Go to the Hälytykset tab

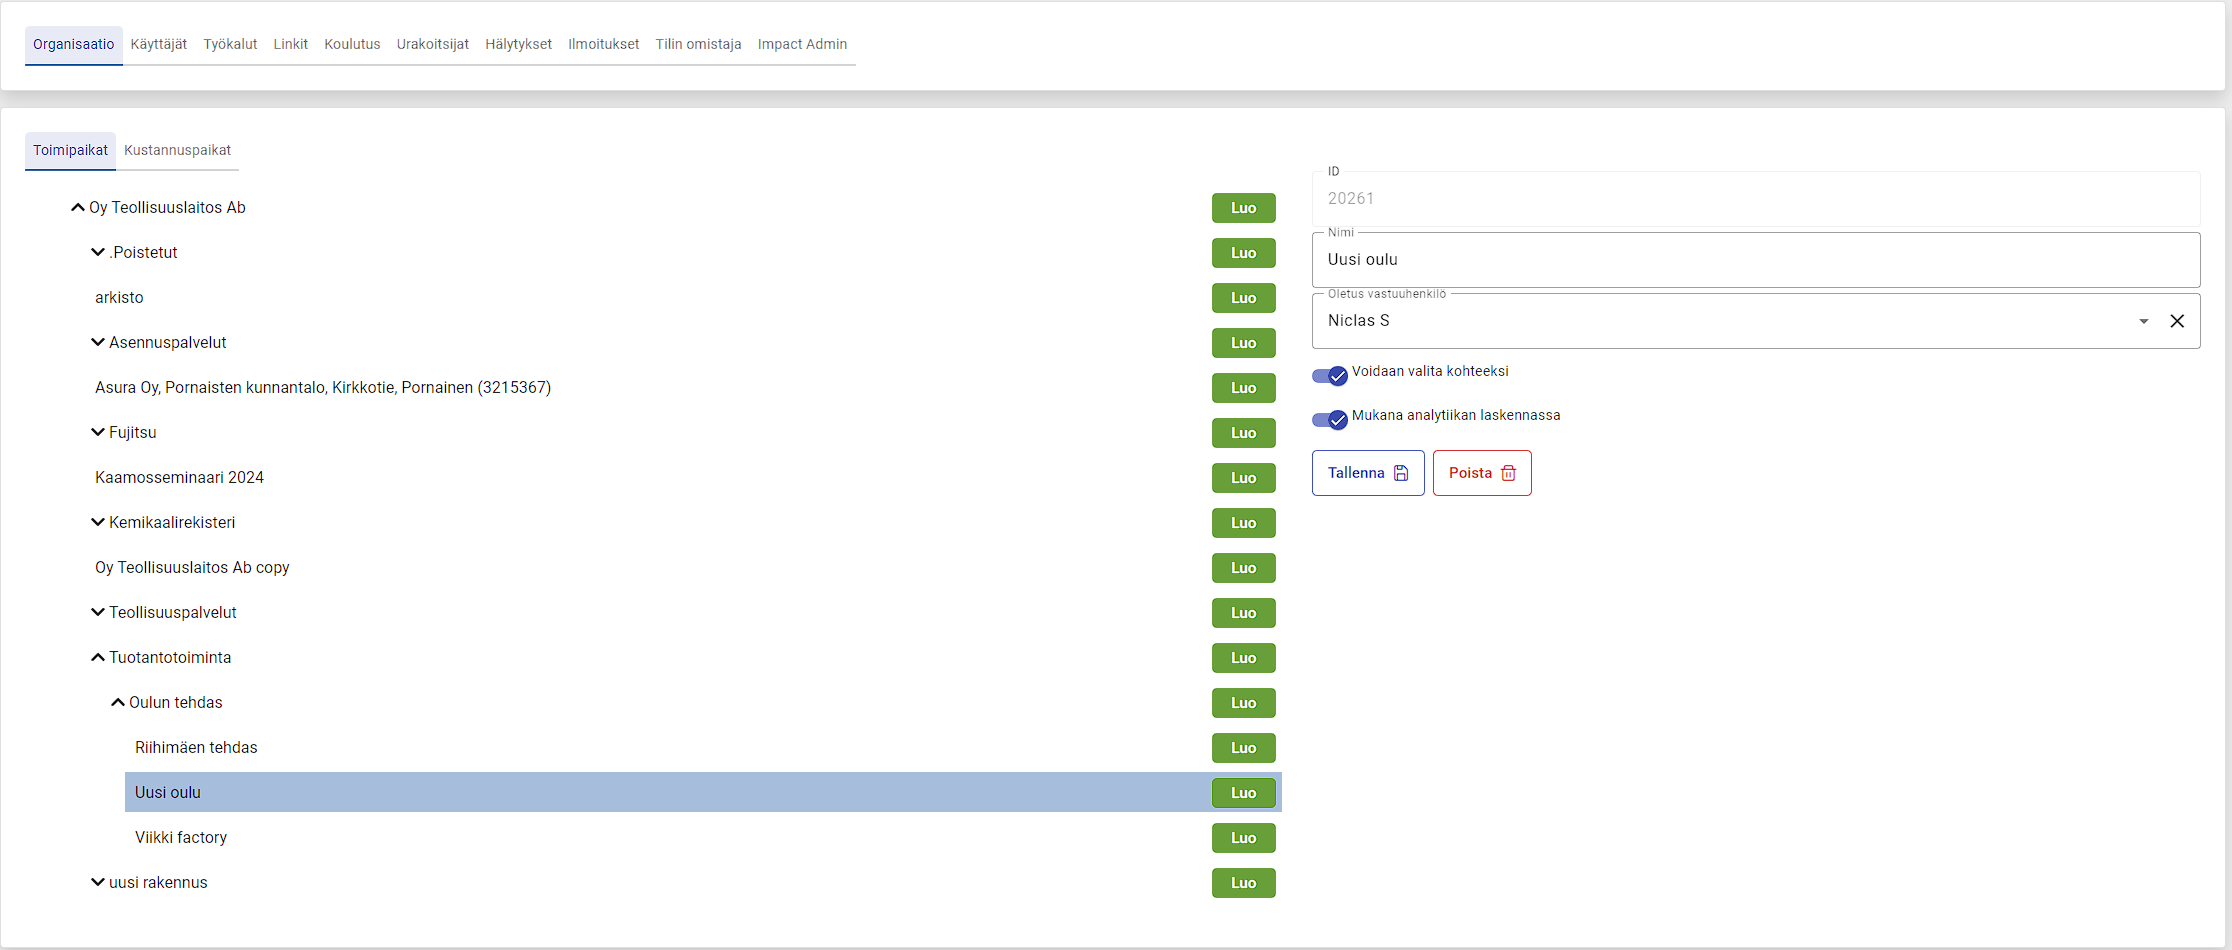point(518,44)
